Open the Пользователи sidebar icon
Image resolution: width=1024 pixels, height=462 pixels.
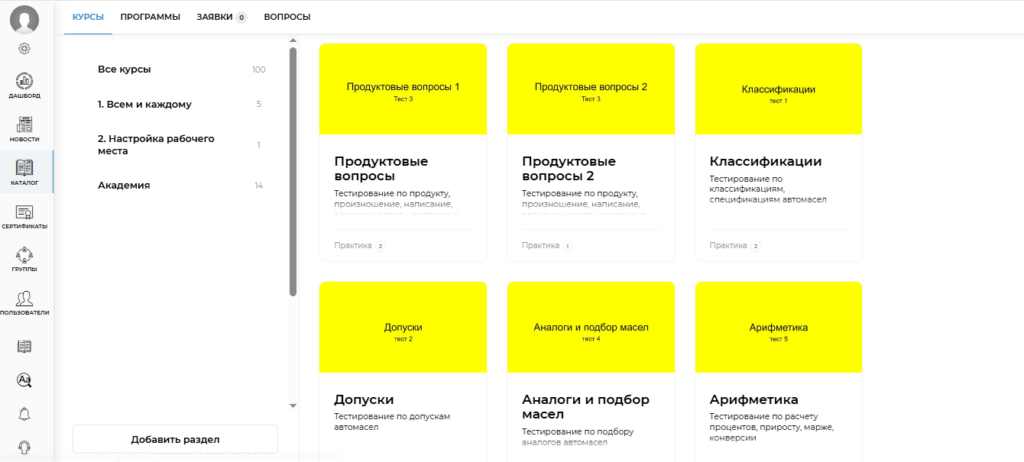pyautogui.click(x=24, y=299)
